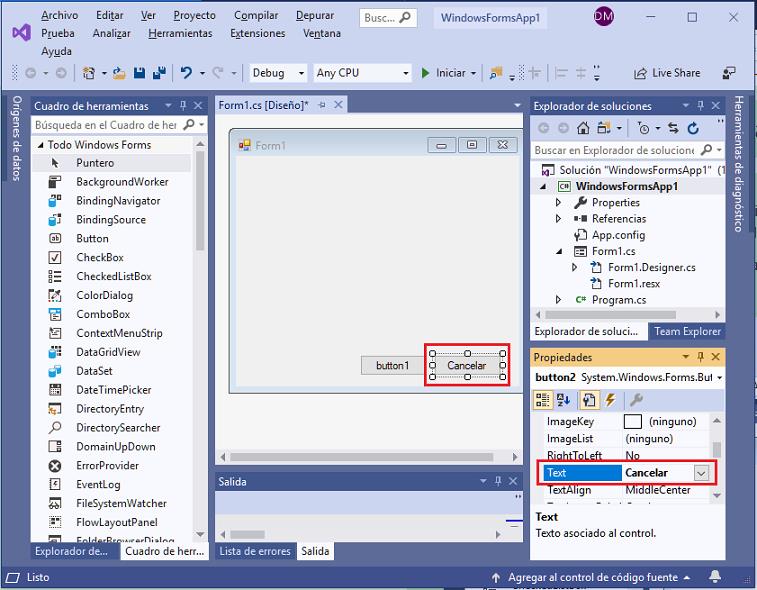Select the ColorDialog toolbox item
The image size is (757, 590).
coord(104,295)
